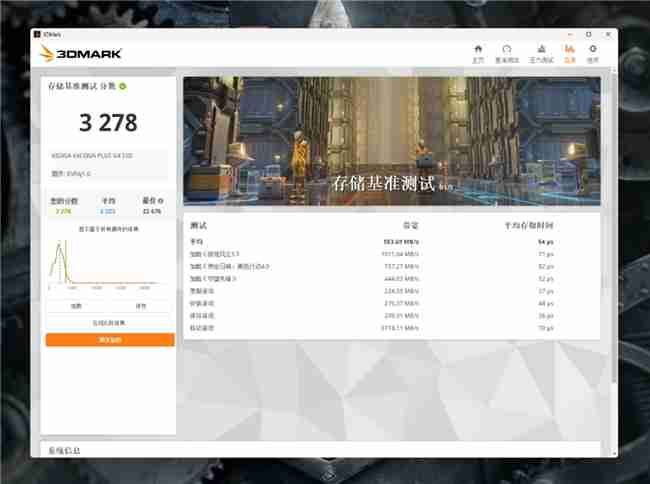Screen dimensions: 650x484
Task: Click green validation checkmark beside score title
Action: point(122,87)
